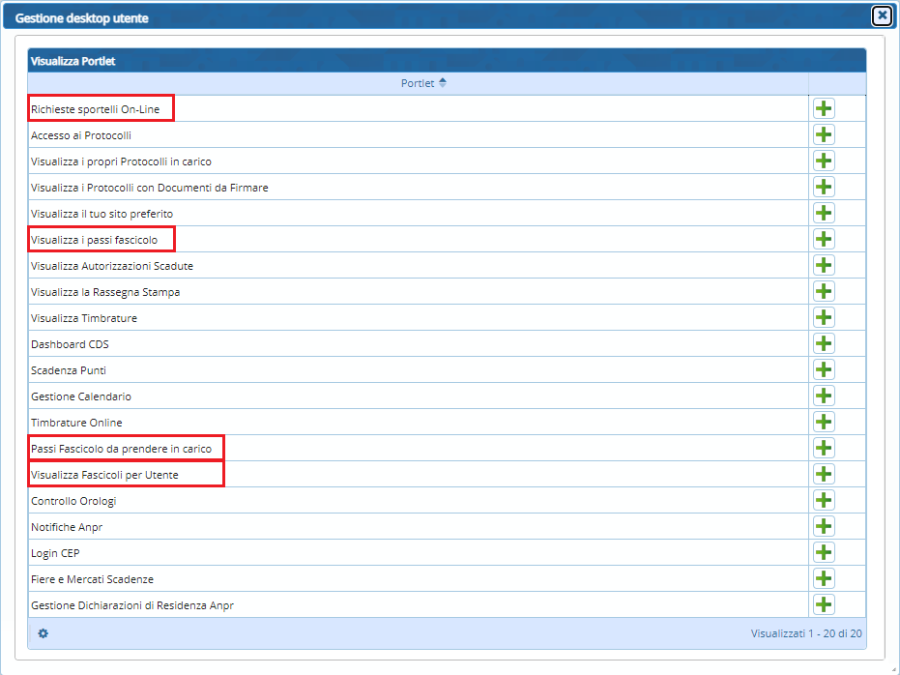Viewport: 900px width, 675px height.
Task: Add Visualizza la Rassegna Stampa portlet
Action: [x=823, y=292]
